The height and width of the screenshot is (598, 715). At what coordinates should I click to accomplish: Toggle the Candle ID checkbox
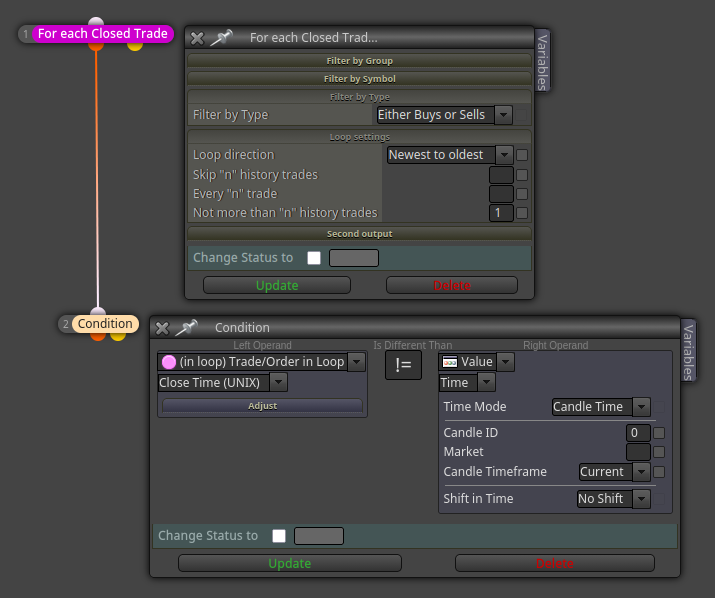[659, 433]
